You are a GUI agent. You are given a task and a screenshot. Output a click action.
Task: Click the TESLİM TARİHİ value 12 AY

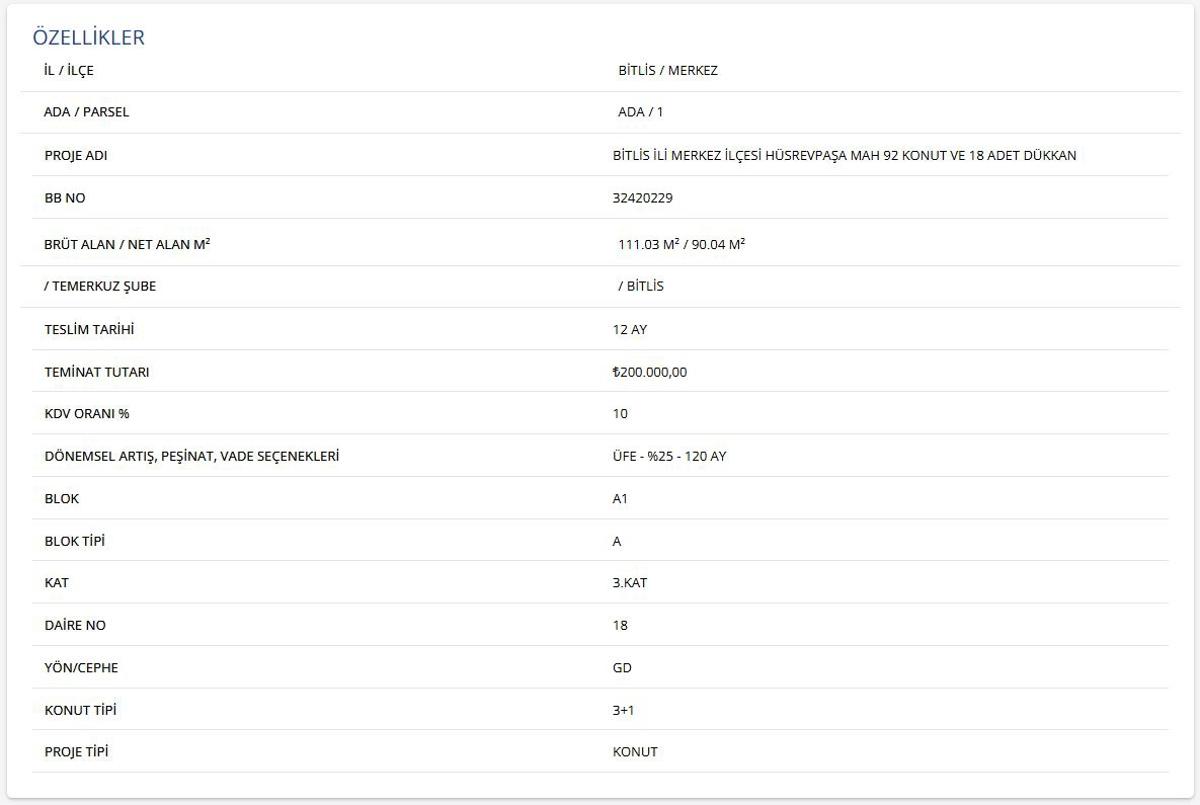[629, 329]
